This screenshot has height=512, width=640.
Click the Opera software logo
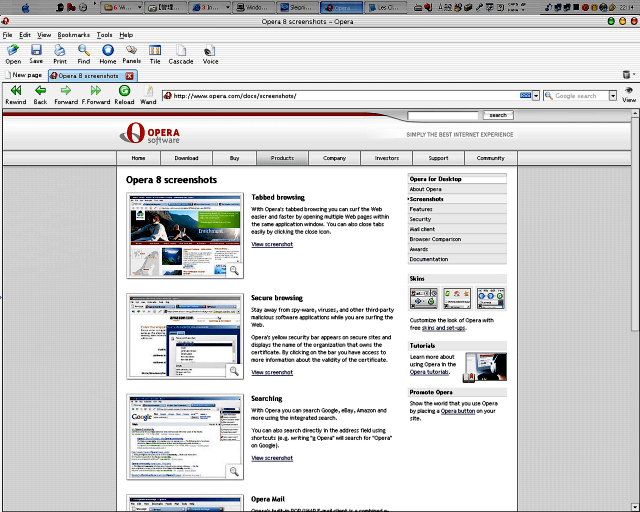coord(150,134)
